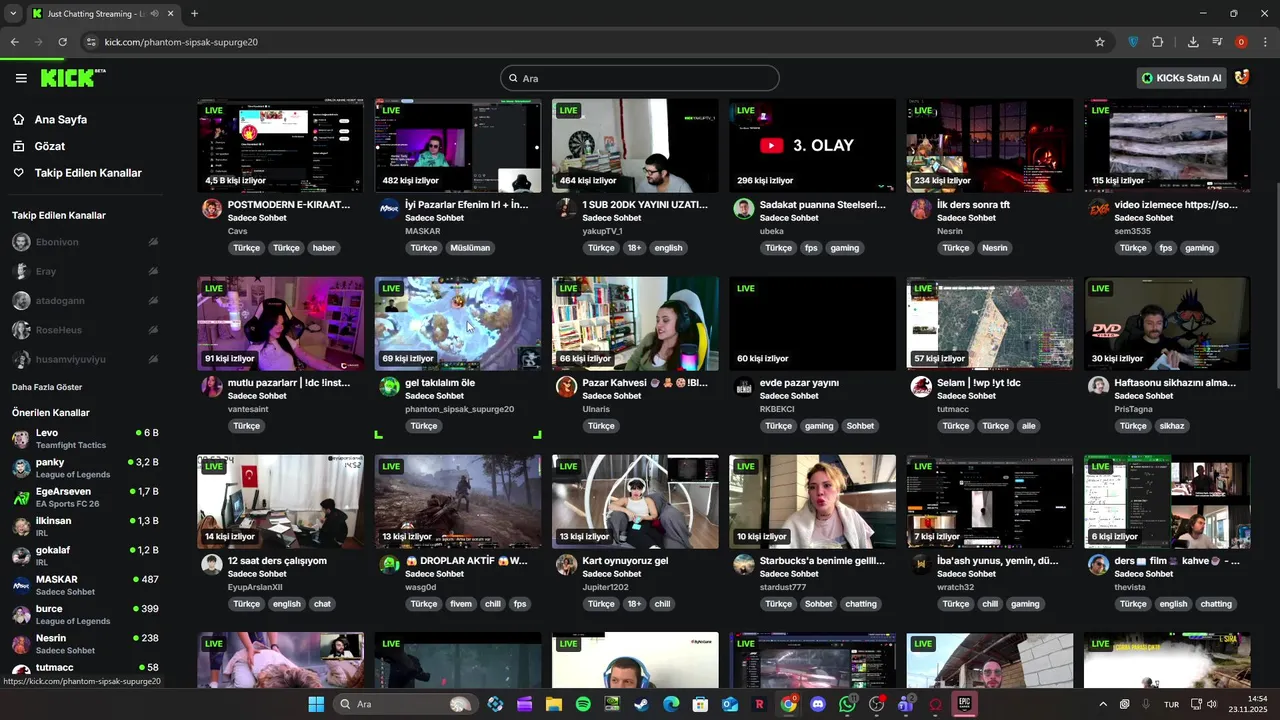
Task: Open Spotify from the taskbar
Action: click(x=583, y=704)
